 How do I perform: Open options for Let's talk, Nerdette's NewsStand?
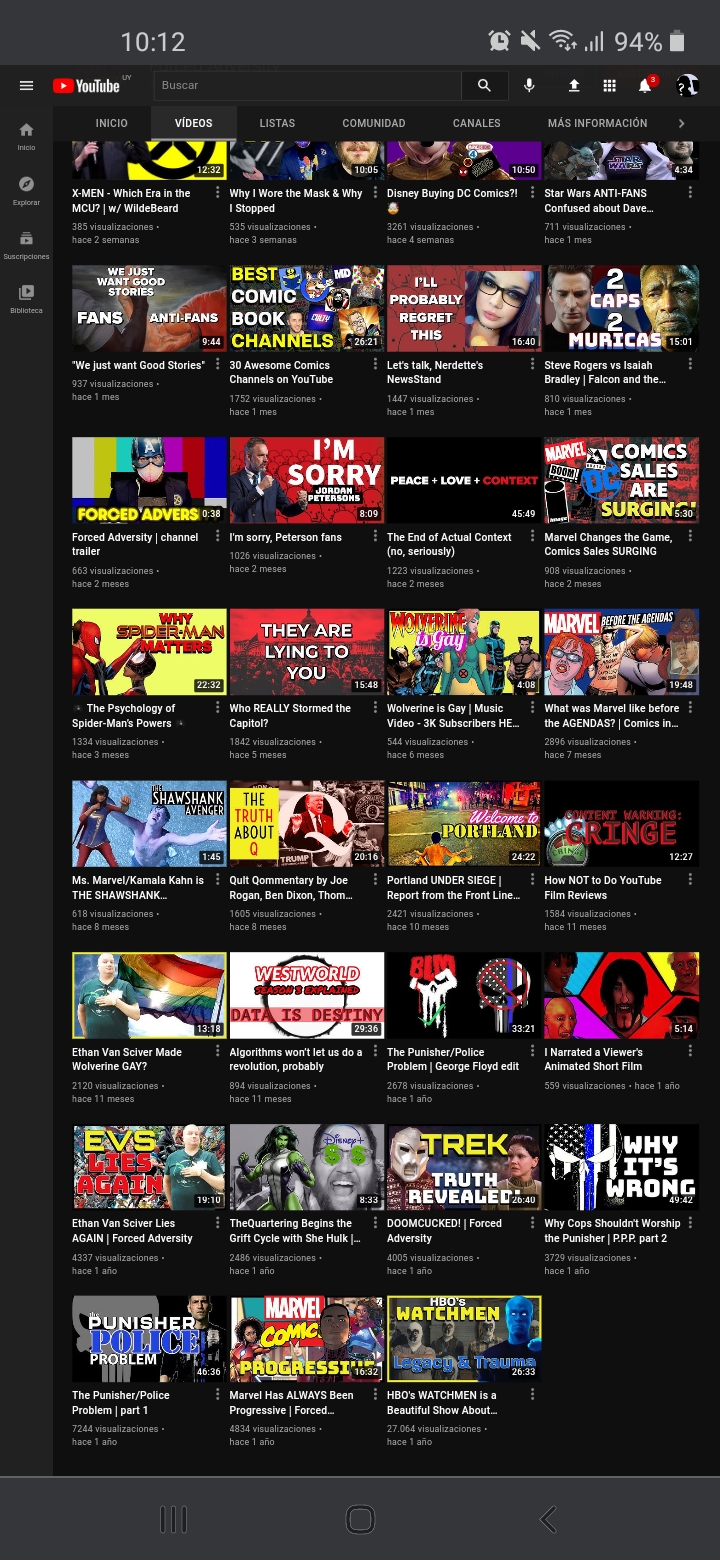(532, 365)
